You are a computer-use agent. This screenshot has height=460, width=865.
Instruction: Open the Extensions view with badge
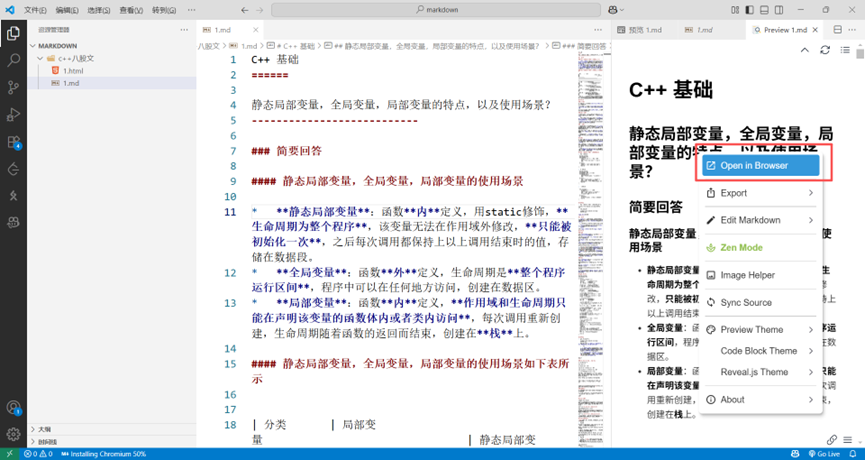[x=13, y=142]
